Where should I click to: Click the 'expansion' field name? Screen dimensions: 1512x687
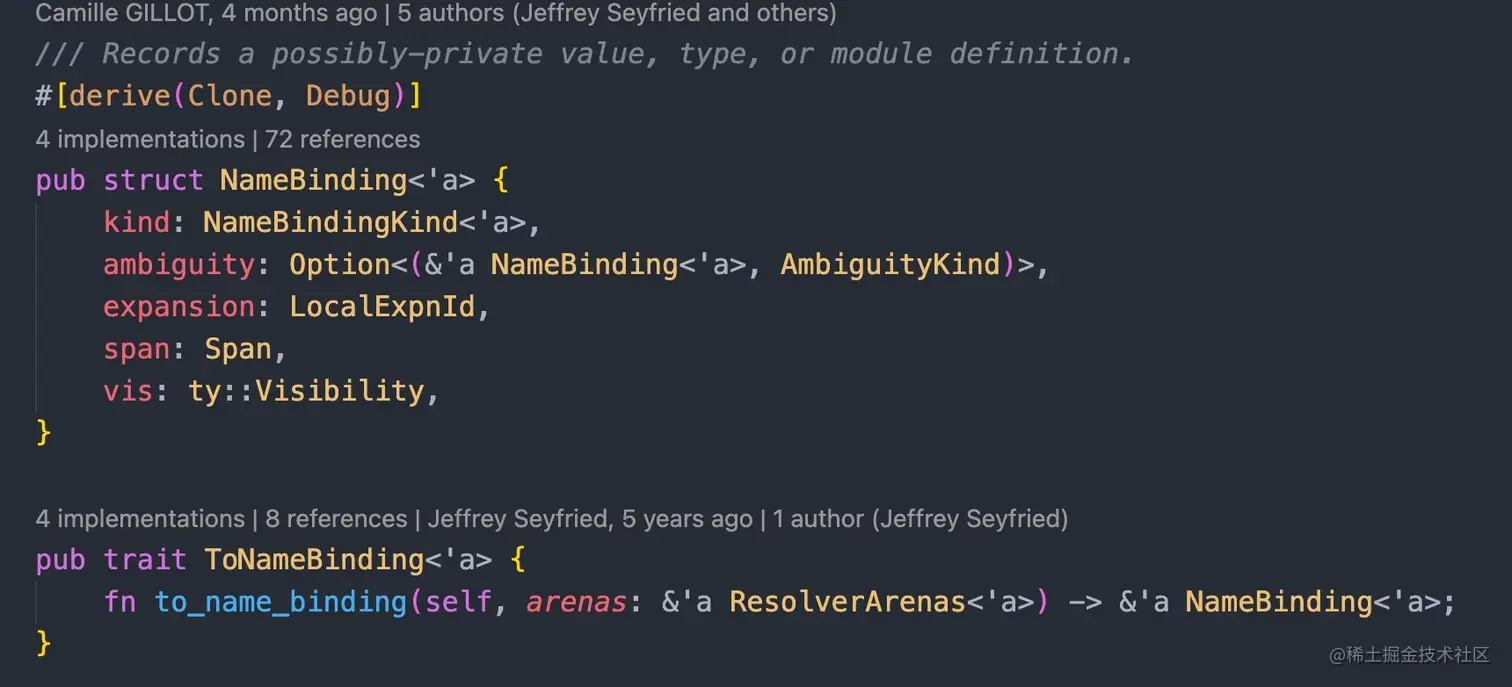(179, 306)
